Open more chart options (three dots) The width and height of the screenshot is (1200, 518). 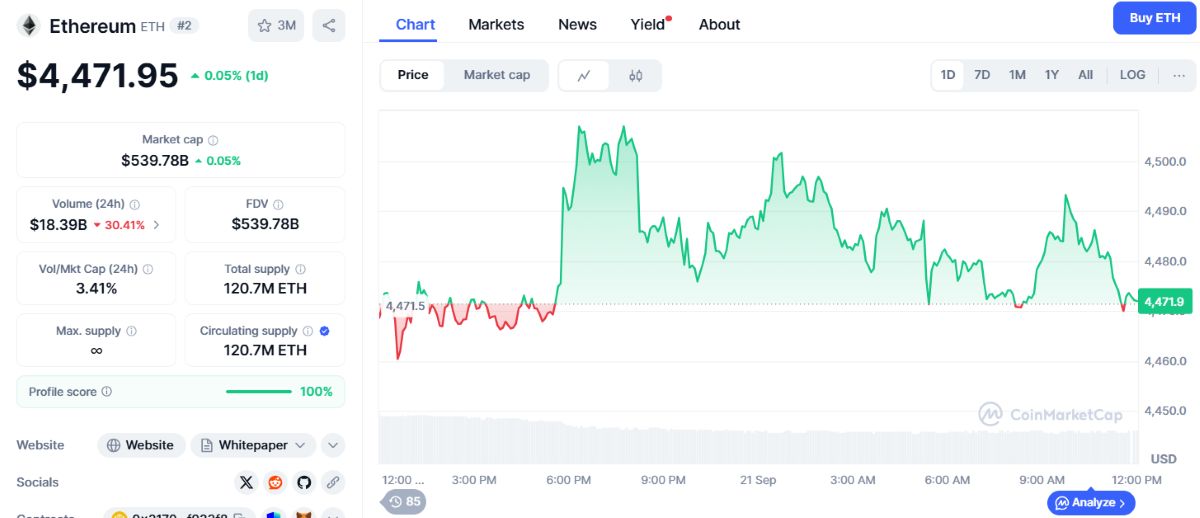point(1179,75)
